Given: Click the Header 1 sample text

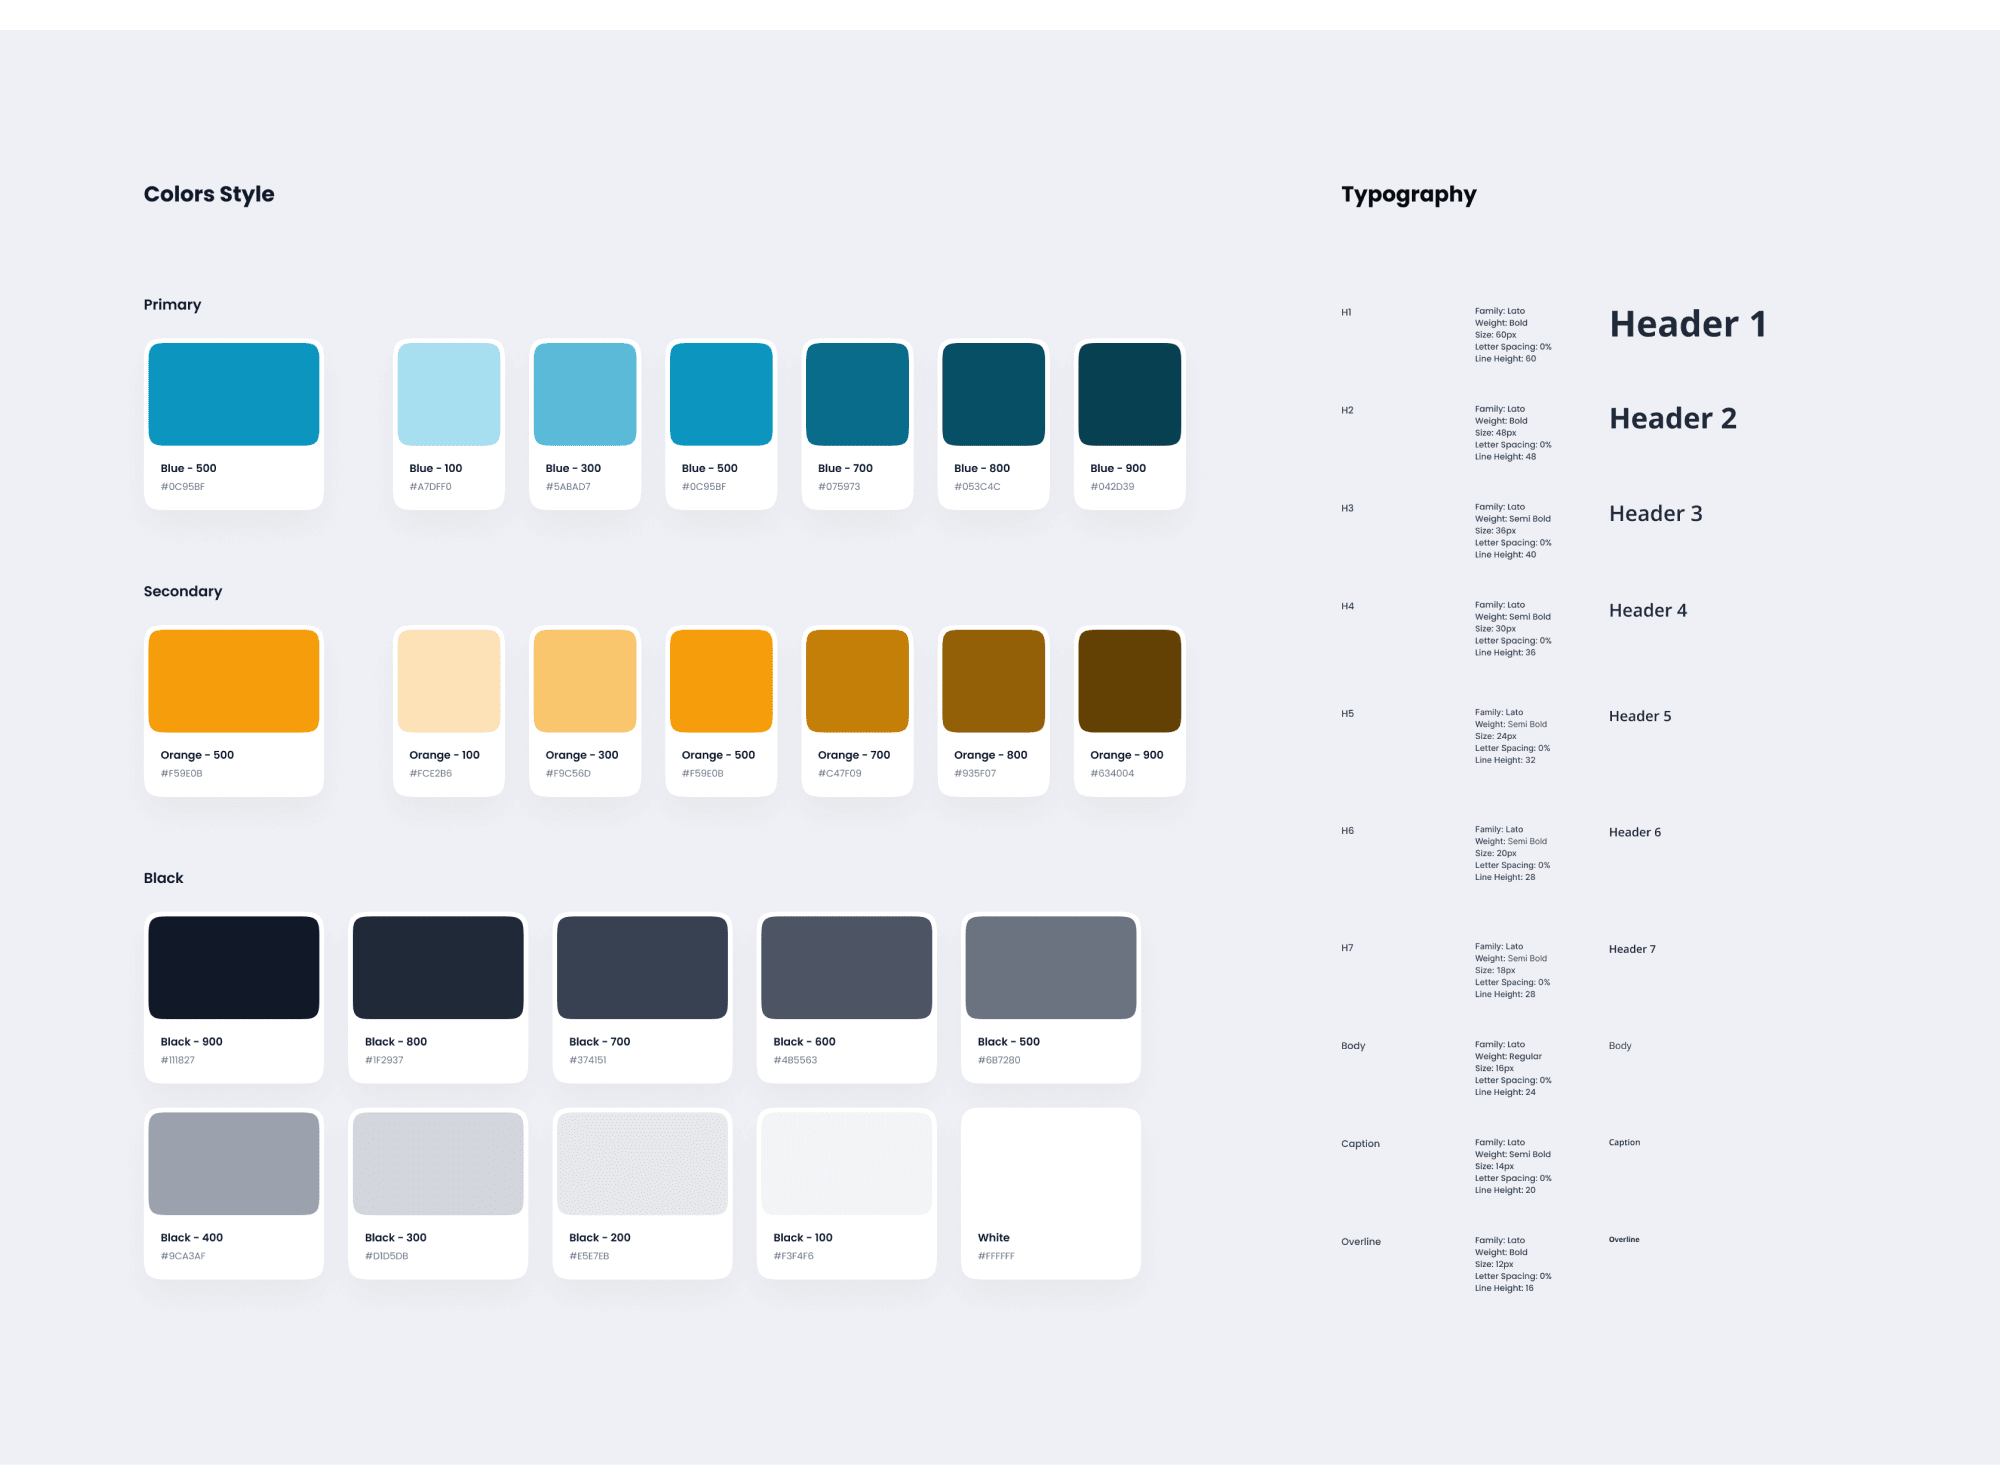Looking at the screenshot, I should [1688, 324].
